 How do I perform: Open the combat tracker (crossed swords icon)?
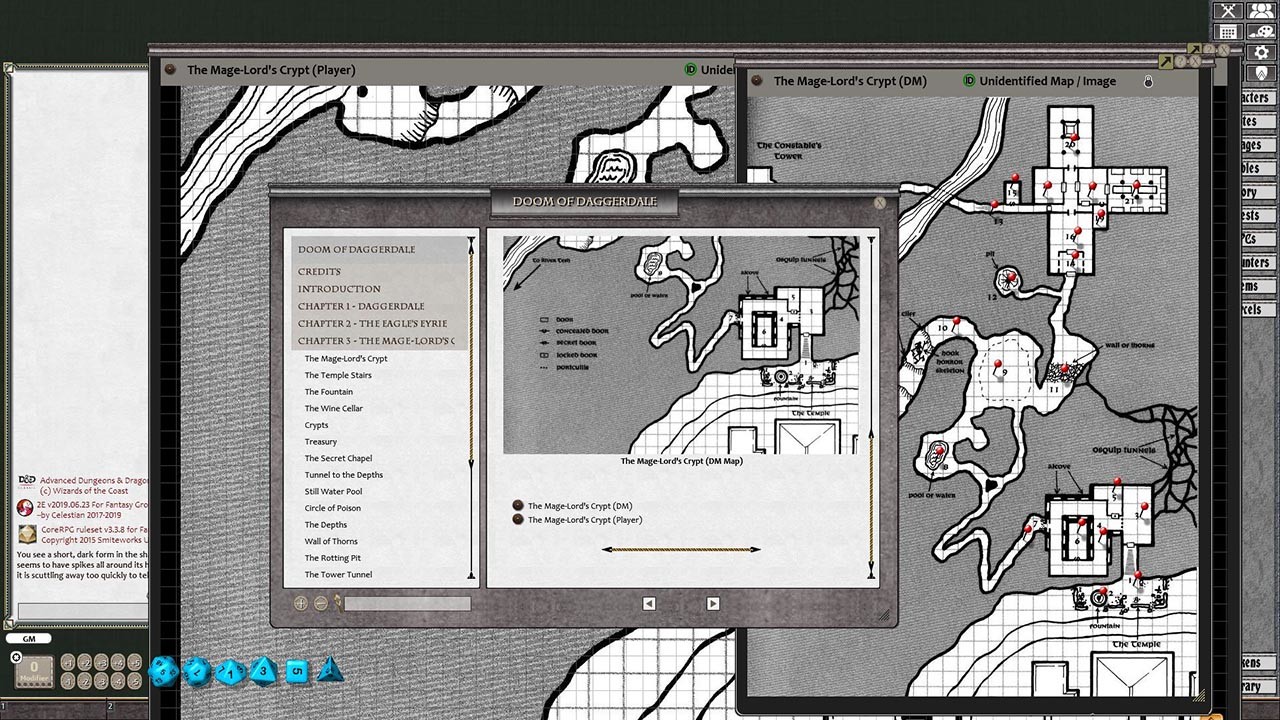(1227, 11)
